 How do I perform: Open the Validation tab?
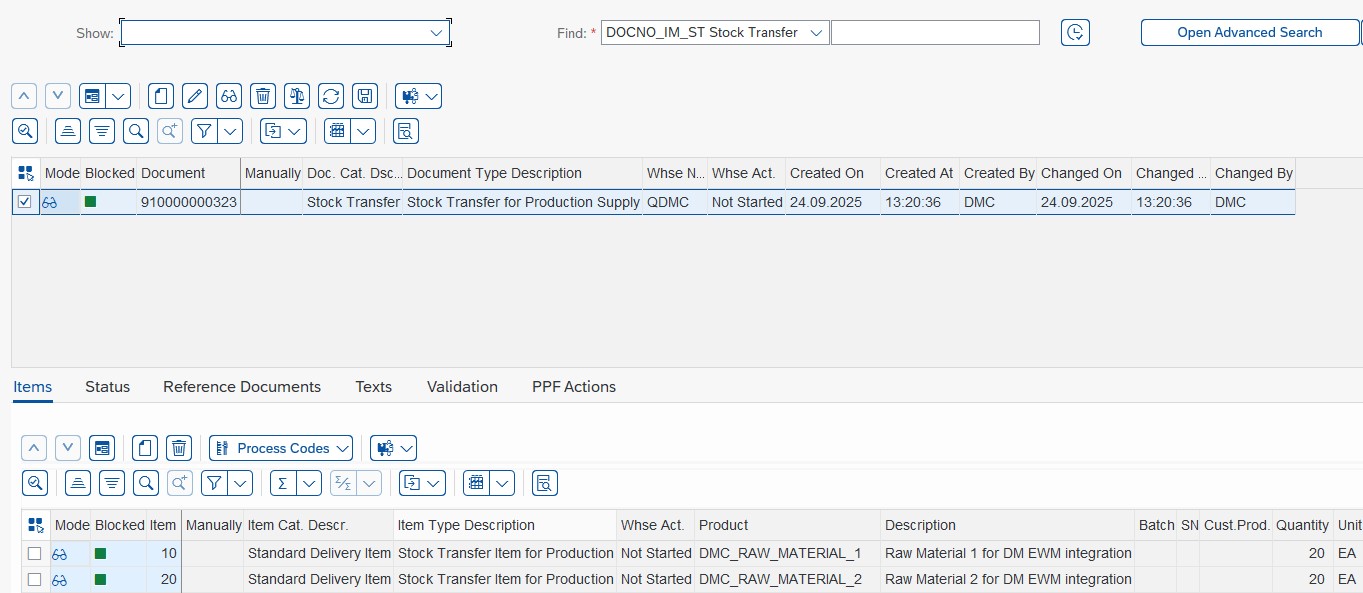[x=462, y=386]
